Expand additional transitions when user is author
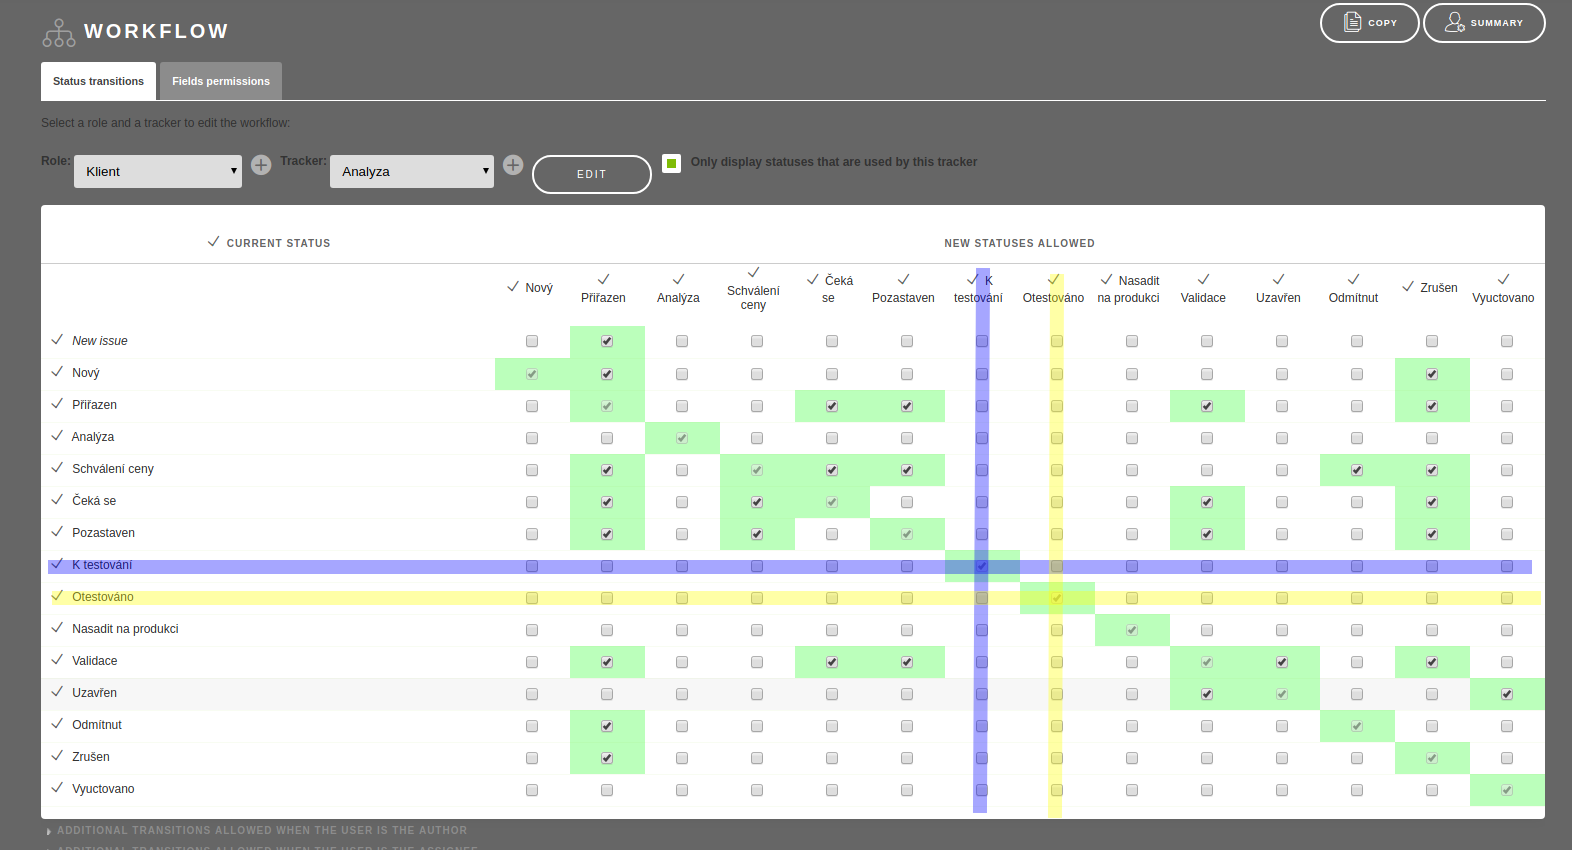The width and height of the screenshot is (1572, 850). 262,831
